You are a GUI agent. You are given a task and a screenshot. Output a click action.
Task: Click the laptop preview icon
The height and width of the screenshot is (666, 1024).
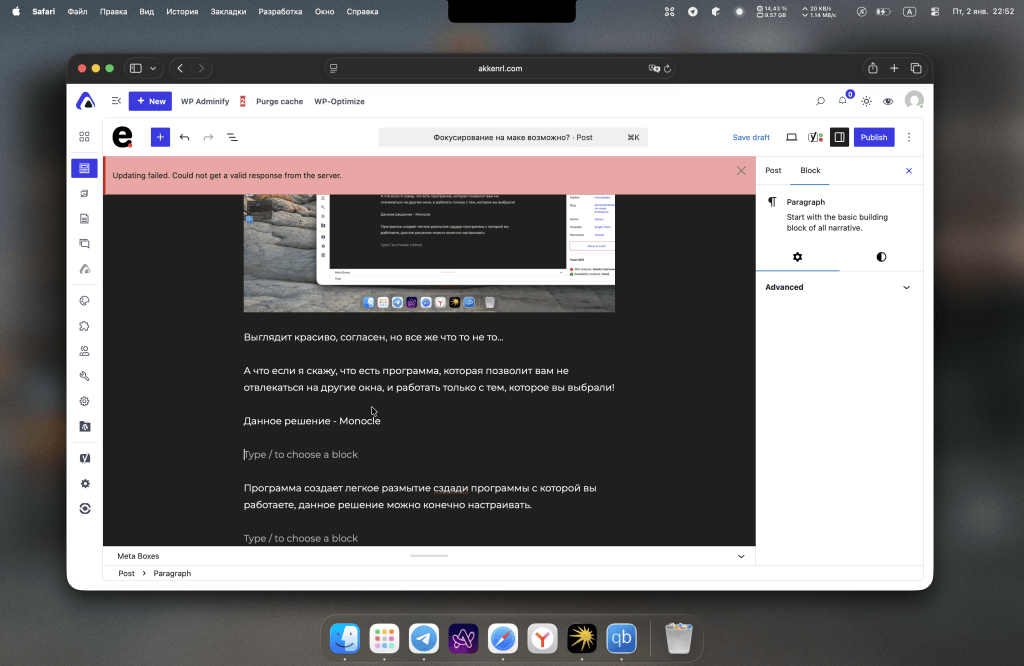[791, 137]
